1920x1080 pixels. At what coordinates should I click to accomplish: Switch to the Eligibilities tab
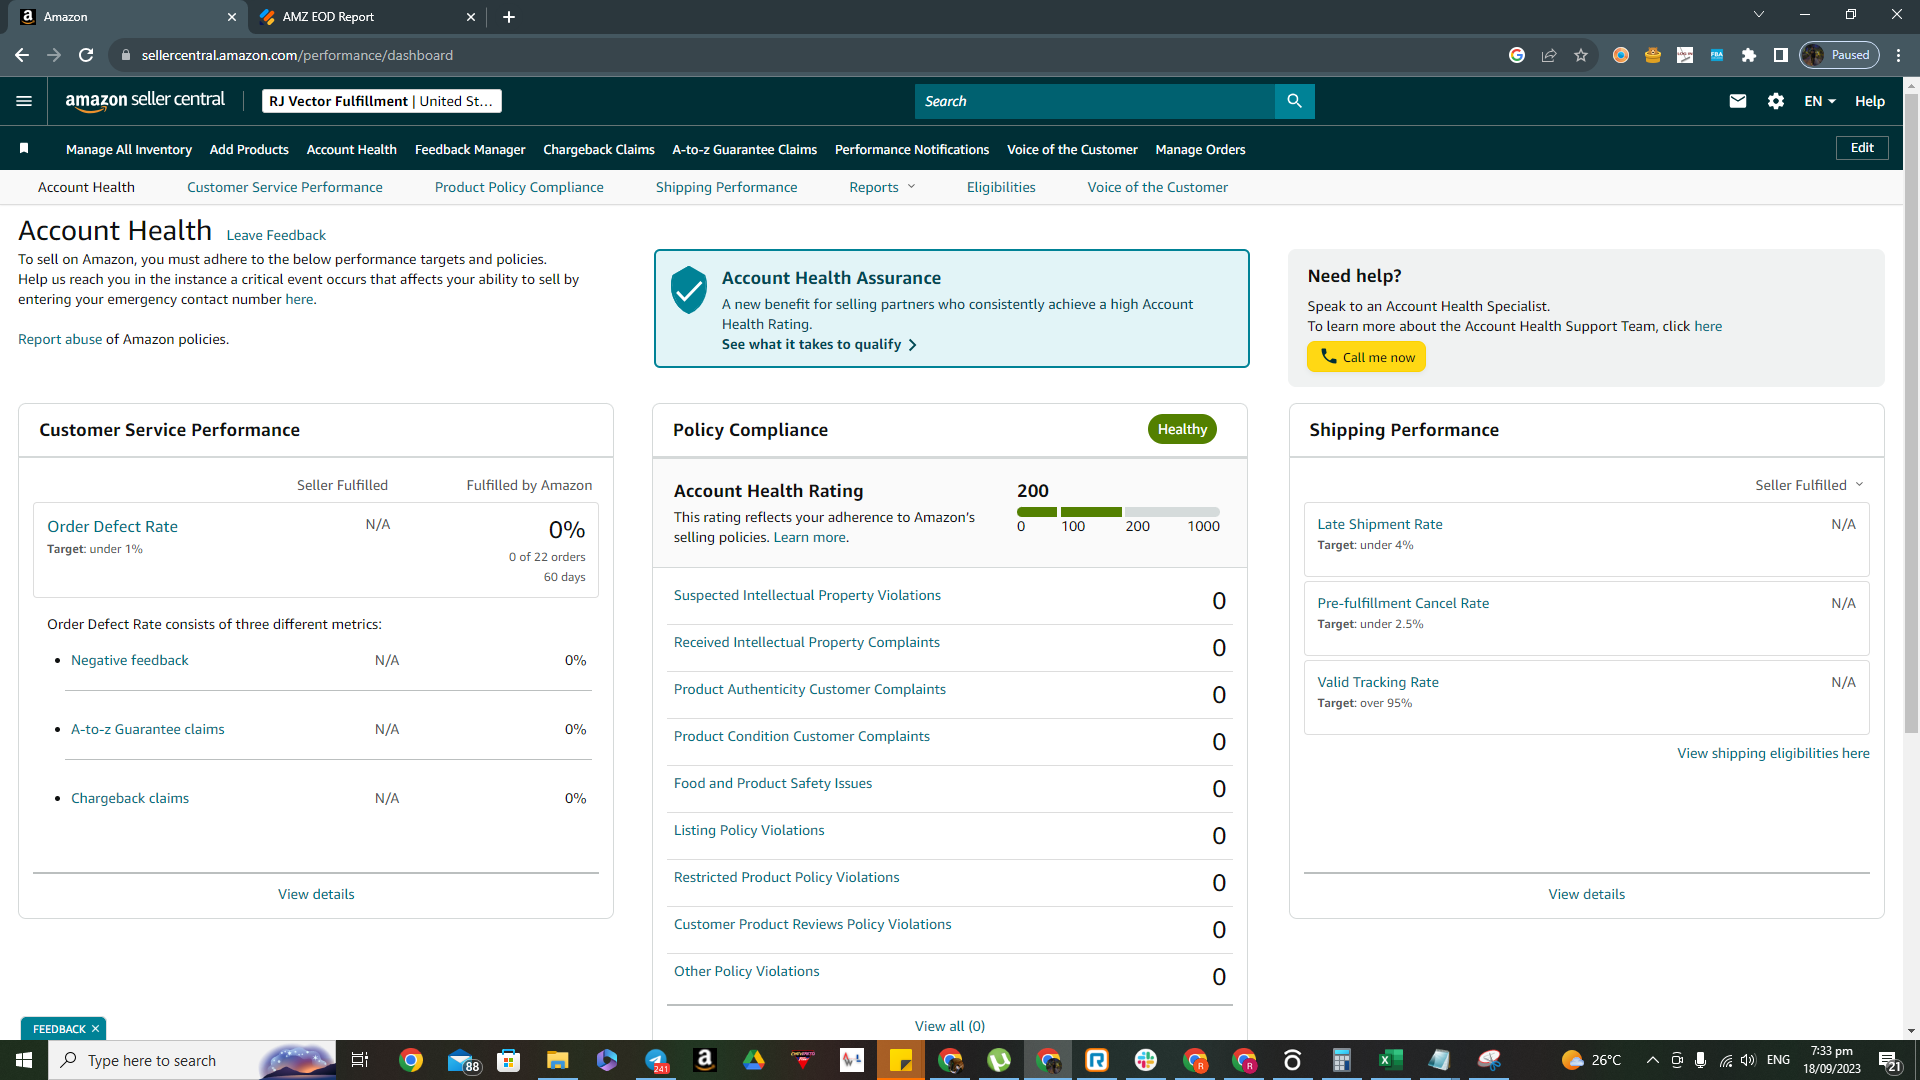(1001, 187)
